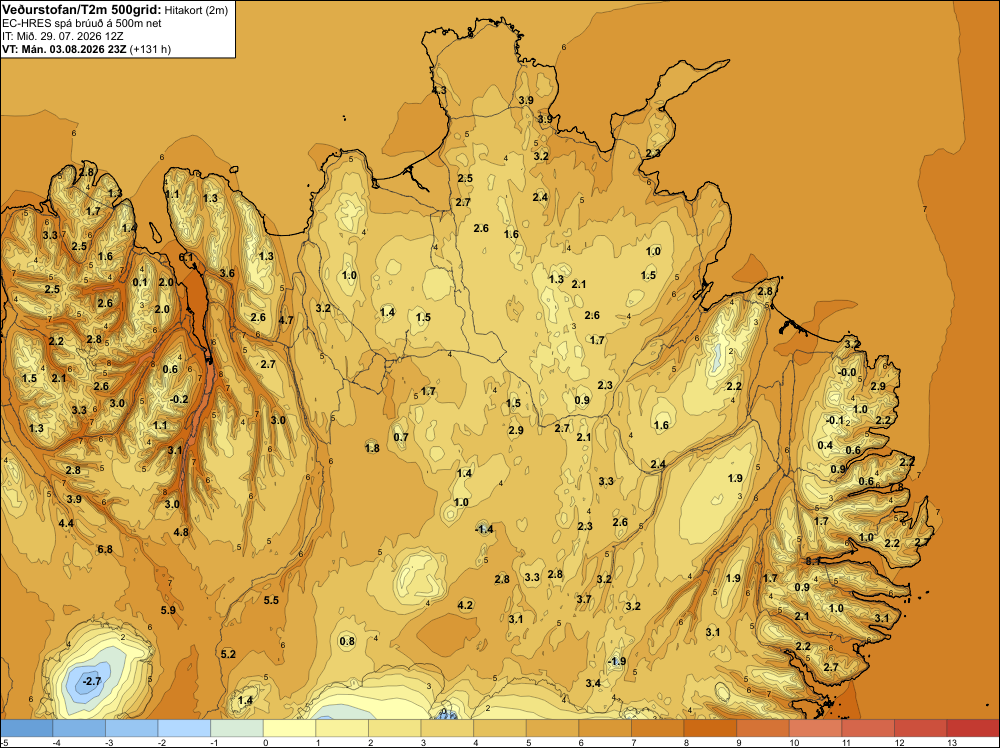The image size is (1000, 748).
Task: Click the dark red legend swatch after 13
Action: click(973, 728)
